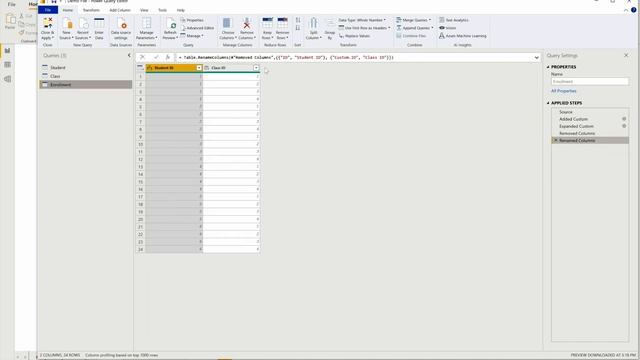Open Data source settings
This screenshot has height=360, width=640.
(x=121, y=29)
